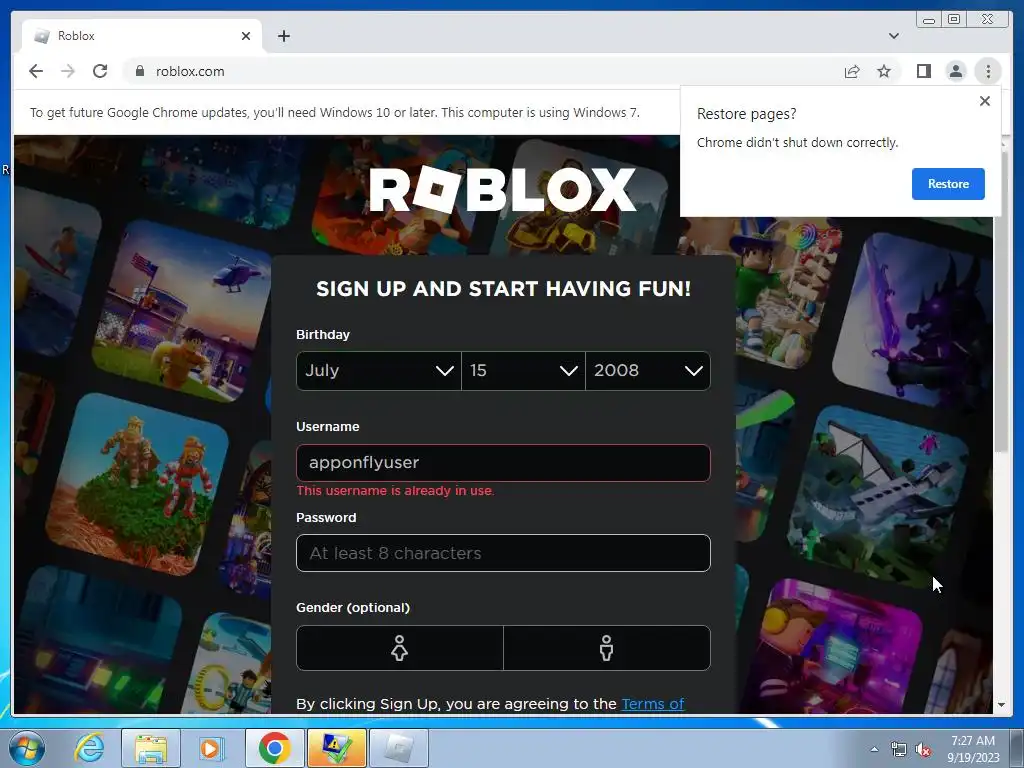This screenshot has width=1024, height=768.
Task: Click the page's vertical scrollbar thumb
Action: [x=1001, y=300]
